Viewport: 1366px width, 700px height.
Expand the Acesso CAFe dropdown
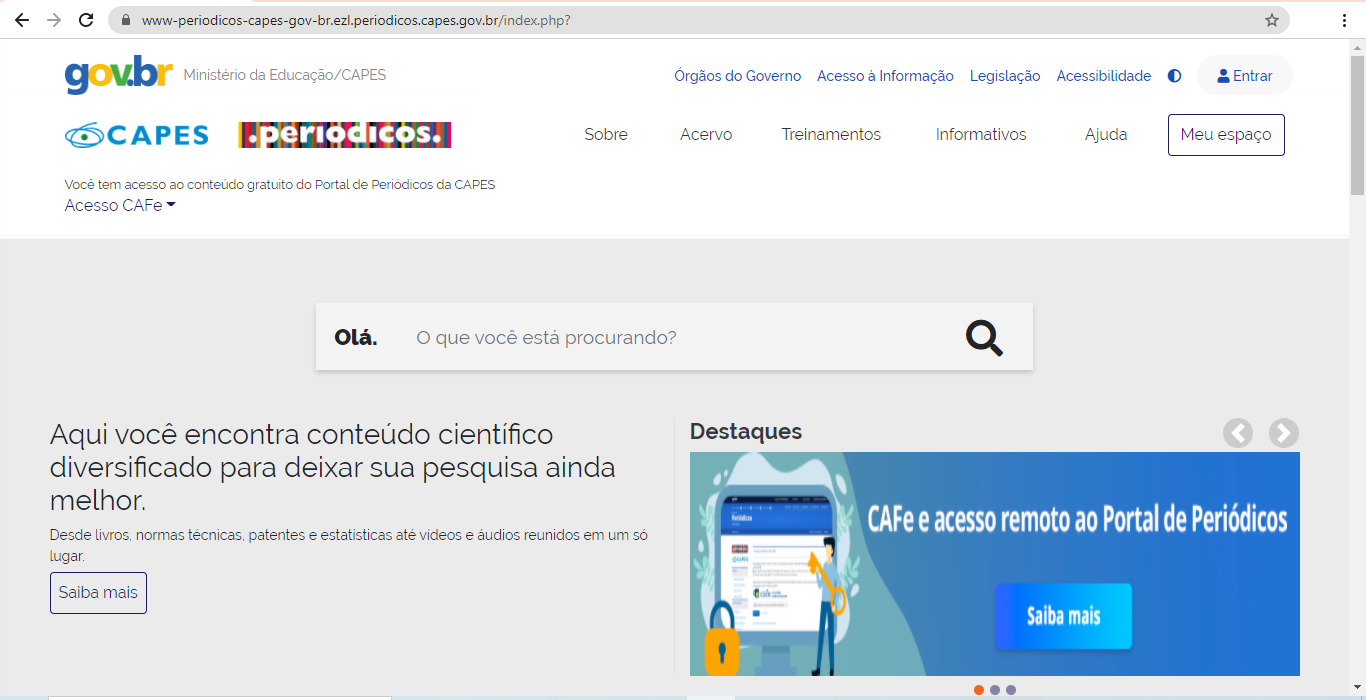(120, 206)
